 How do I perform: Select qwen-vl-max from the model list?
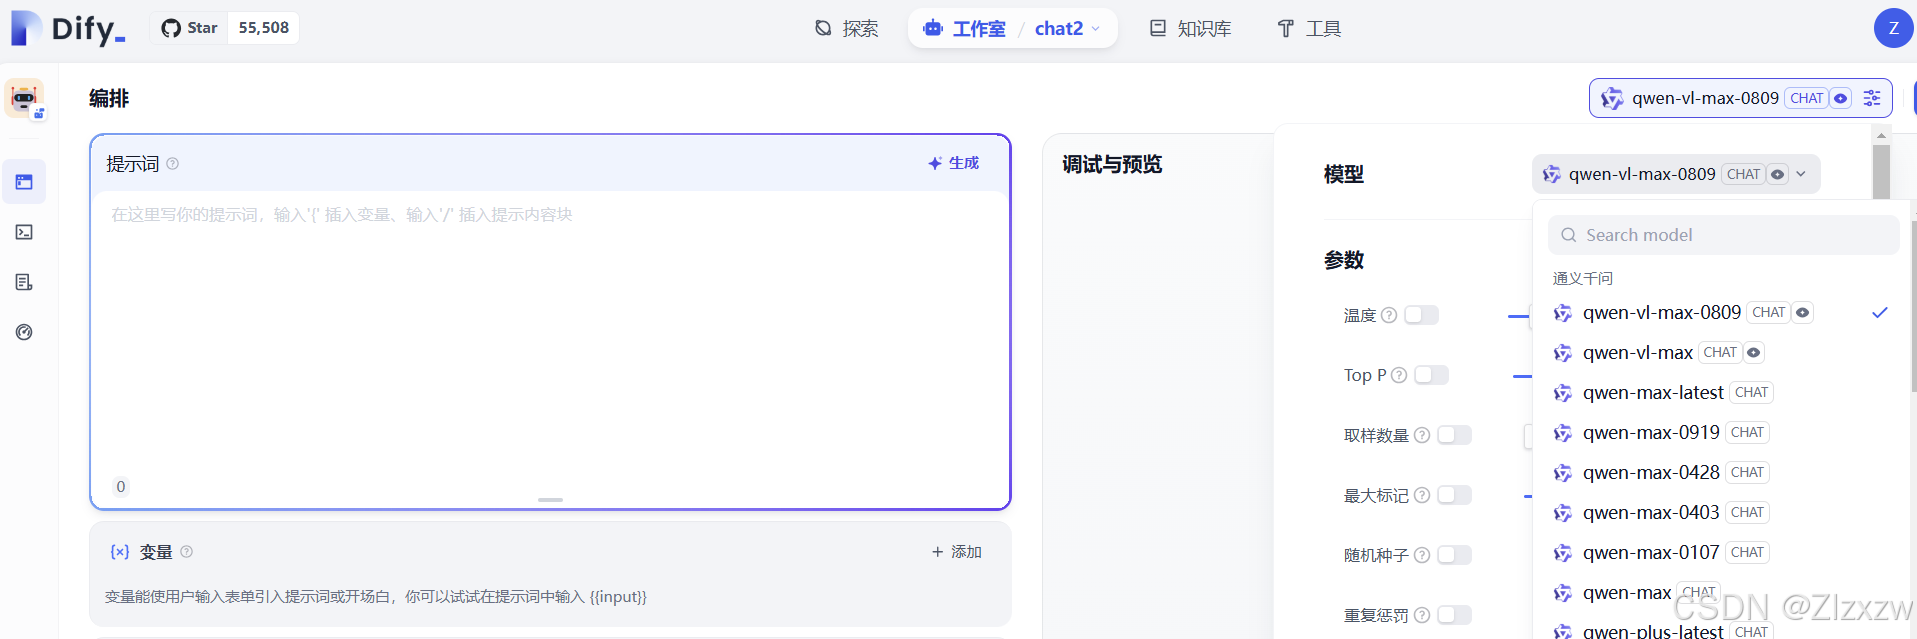point(1721,352)
